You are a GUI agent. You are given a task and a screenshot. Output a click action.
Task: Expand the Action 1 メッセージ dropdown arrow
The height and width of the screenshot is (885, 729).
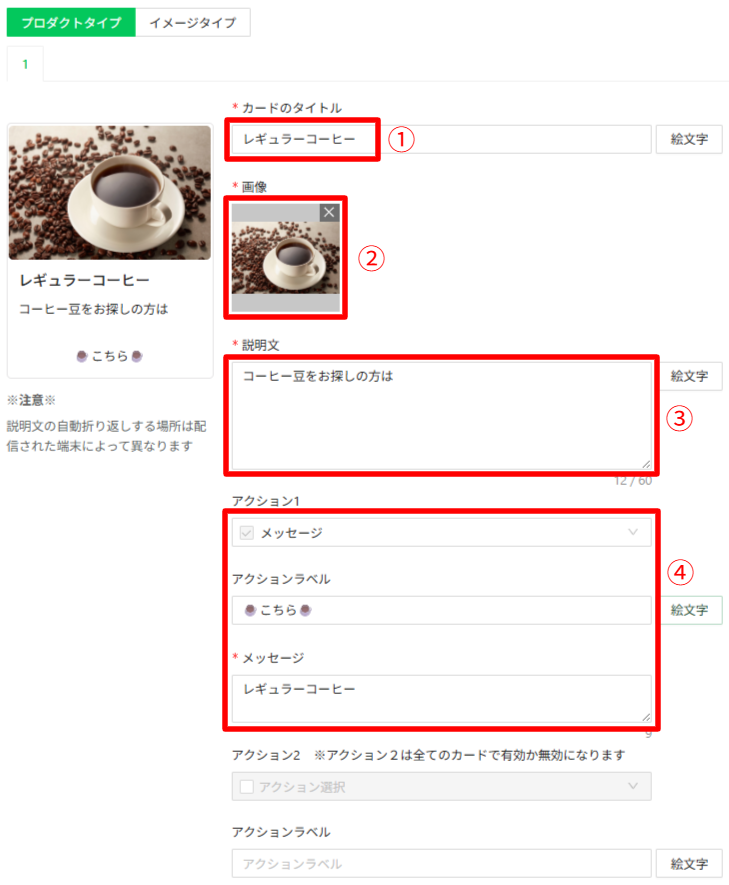click(633, 532)
